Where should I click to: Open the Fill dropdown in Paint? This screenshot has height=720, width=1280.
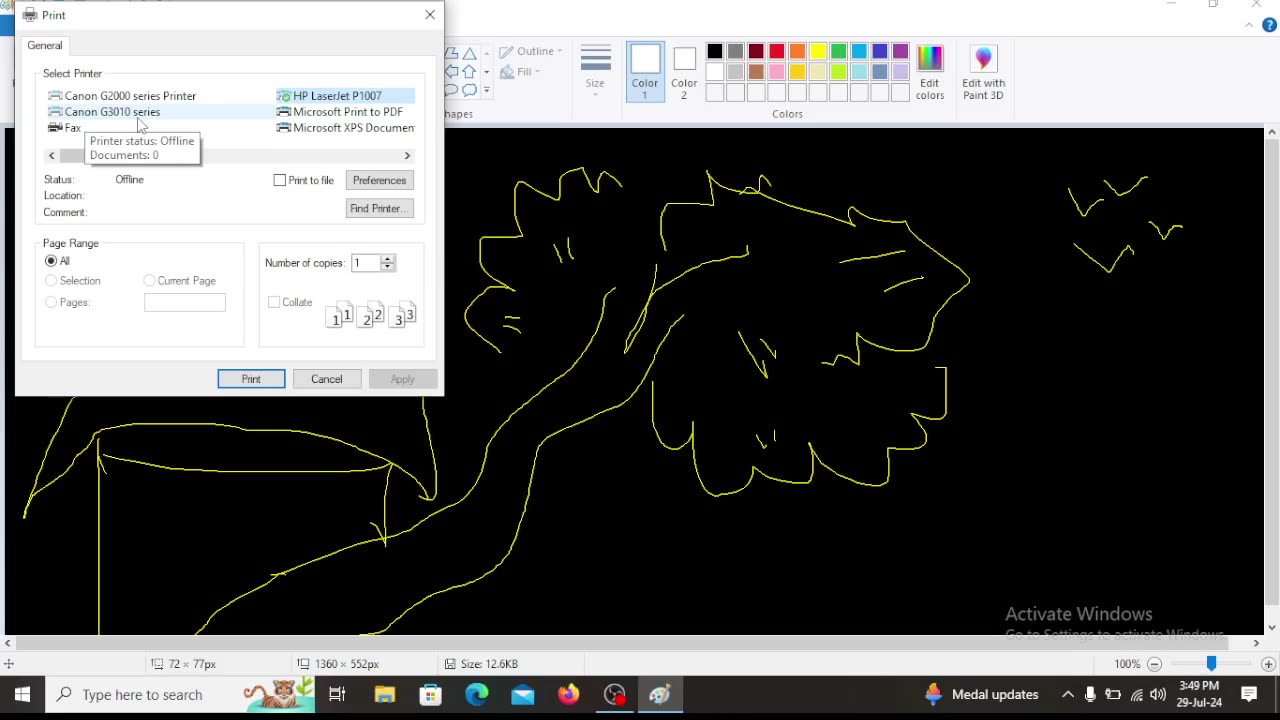(520, 72)
